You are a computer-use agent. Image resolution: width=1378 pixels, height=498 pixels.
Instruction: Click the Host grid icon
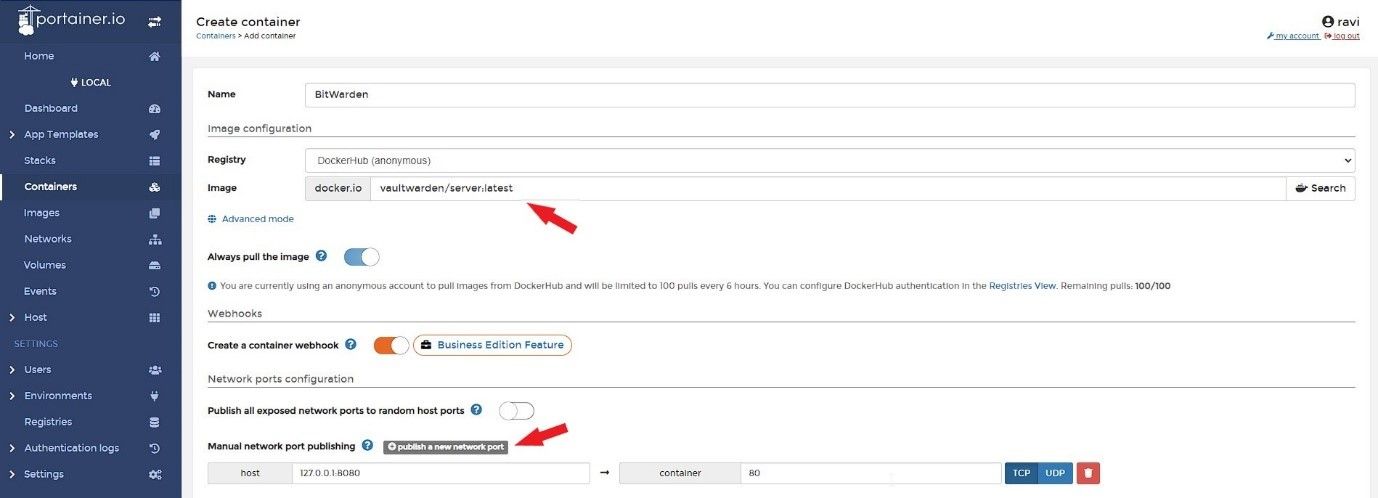tap(155, 317)
